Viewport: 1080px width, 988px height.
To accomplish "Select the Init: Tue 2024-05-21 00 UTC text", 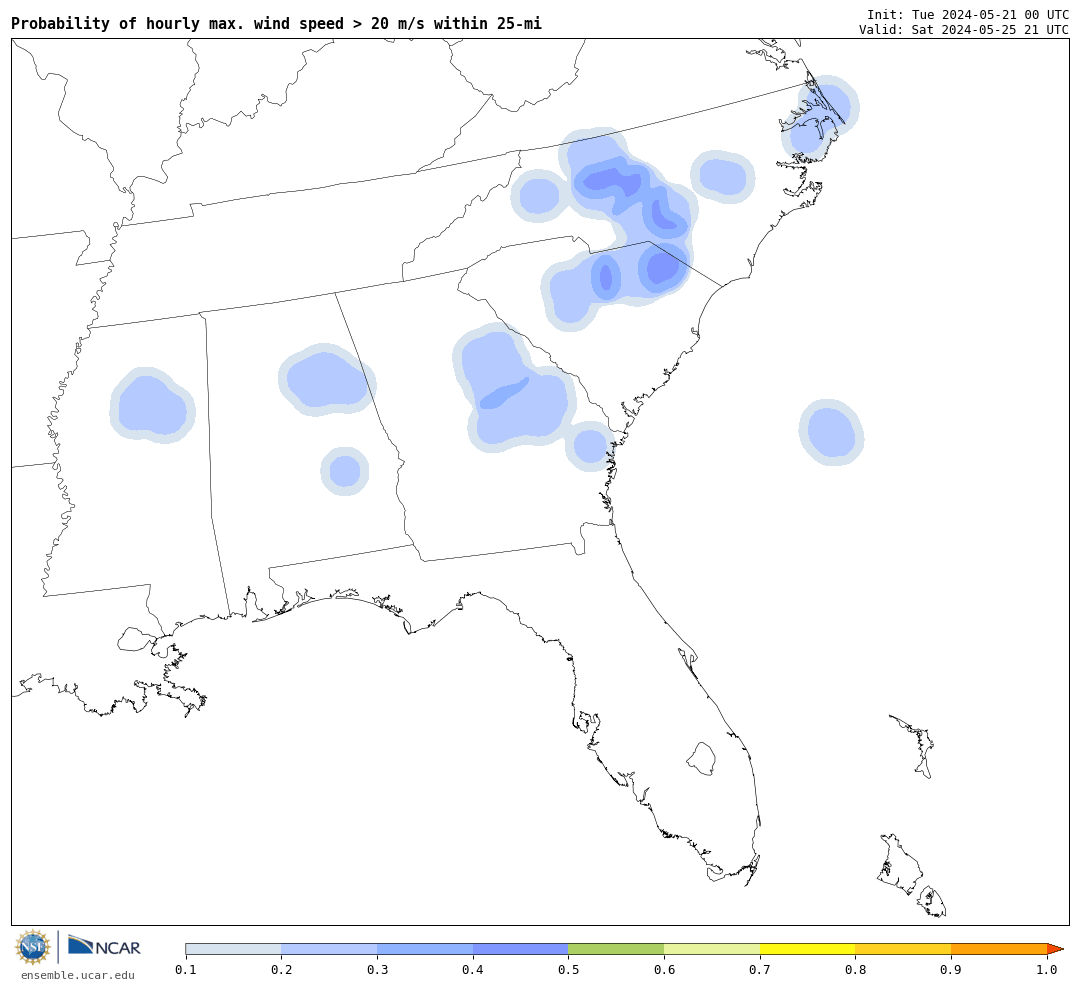I will pyautogui.click(x=968, y=14).
